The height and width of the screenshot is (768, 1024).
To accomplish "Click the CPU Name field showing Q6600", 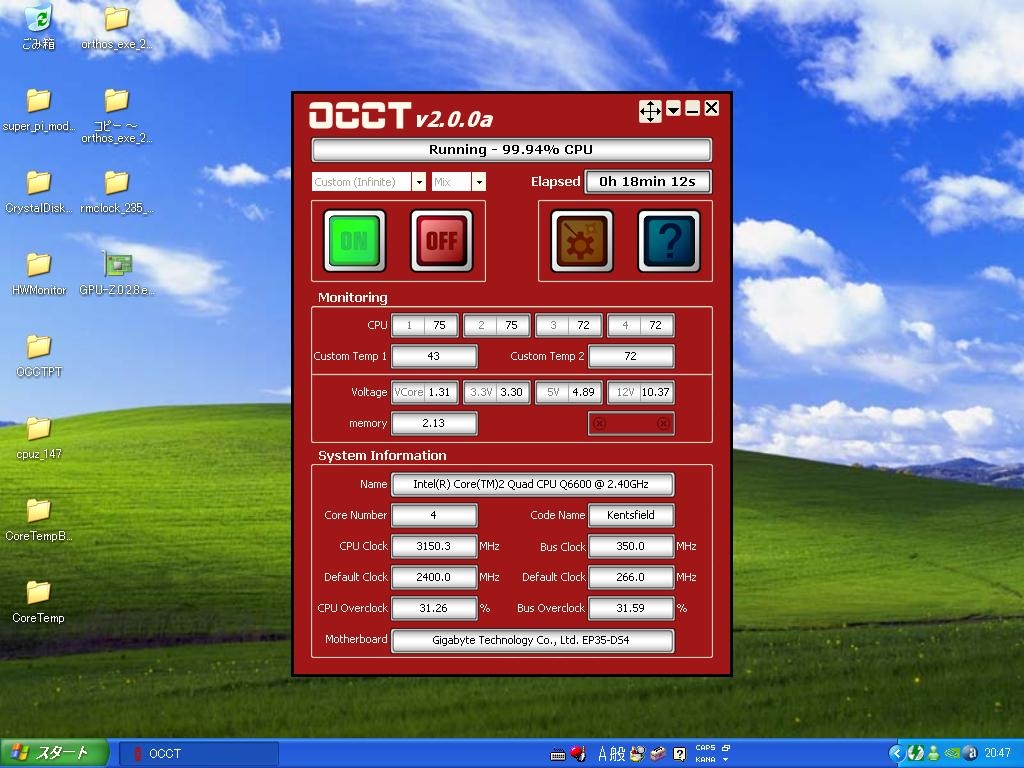I will (532, 485).
